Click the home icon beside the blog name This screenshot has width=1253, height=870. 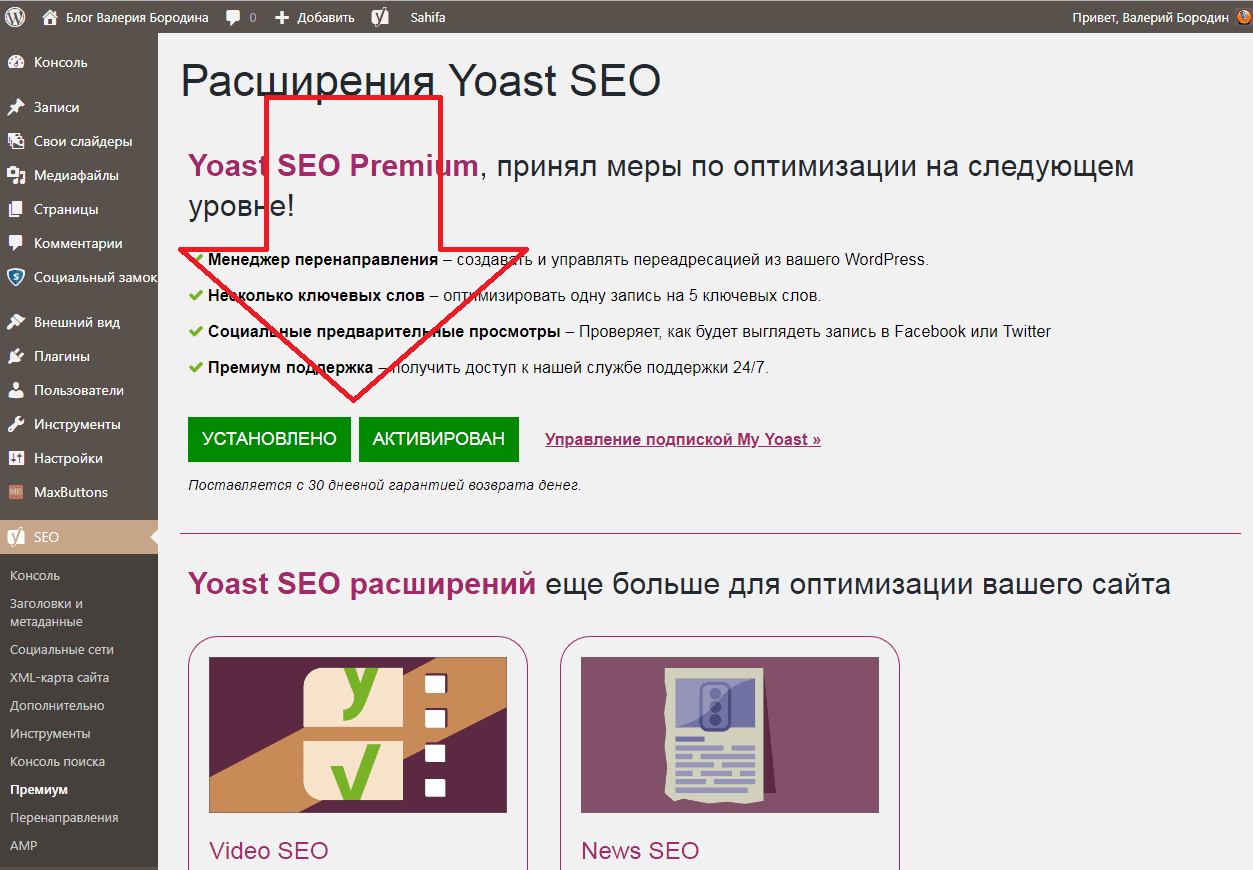[x=50, y=17]
